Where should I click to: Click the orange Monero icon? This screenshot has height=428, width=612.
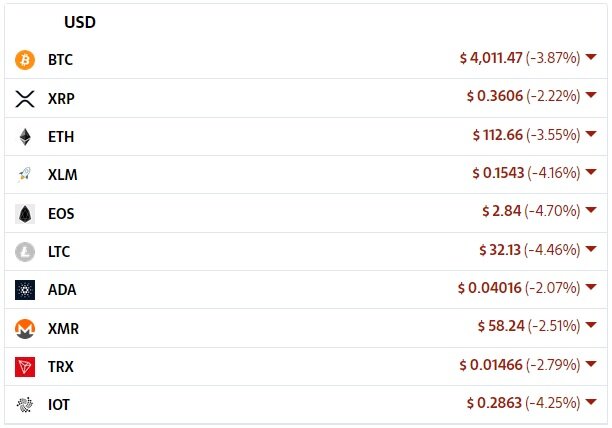pos(25,329)
